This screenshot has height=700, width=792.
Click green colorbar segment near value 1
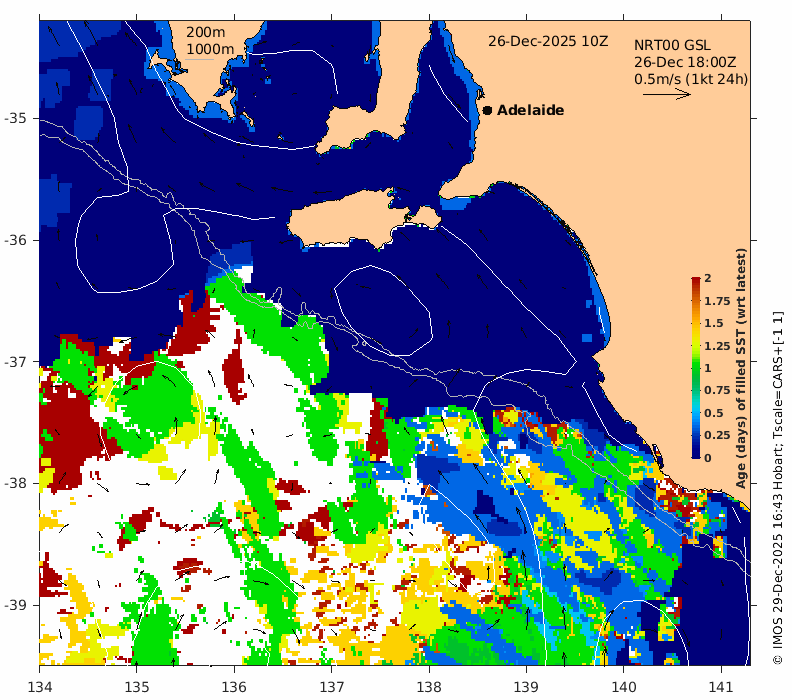pos(696,368)
